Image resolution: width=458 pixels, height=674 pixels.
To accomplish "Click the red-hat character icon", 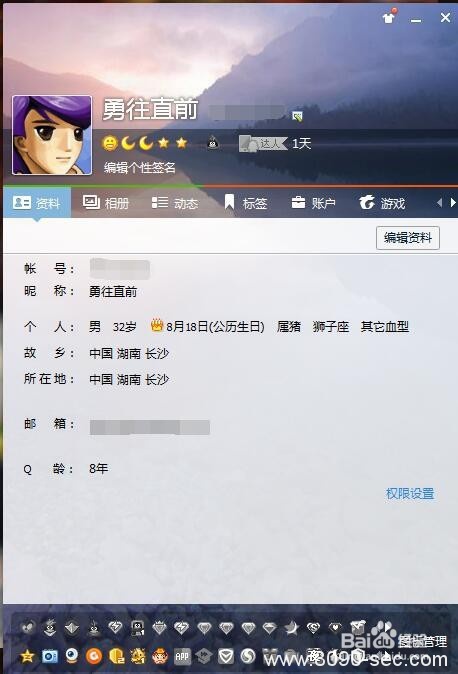I will [160, 656].
